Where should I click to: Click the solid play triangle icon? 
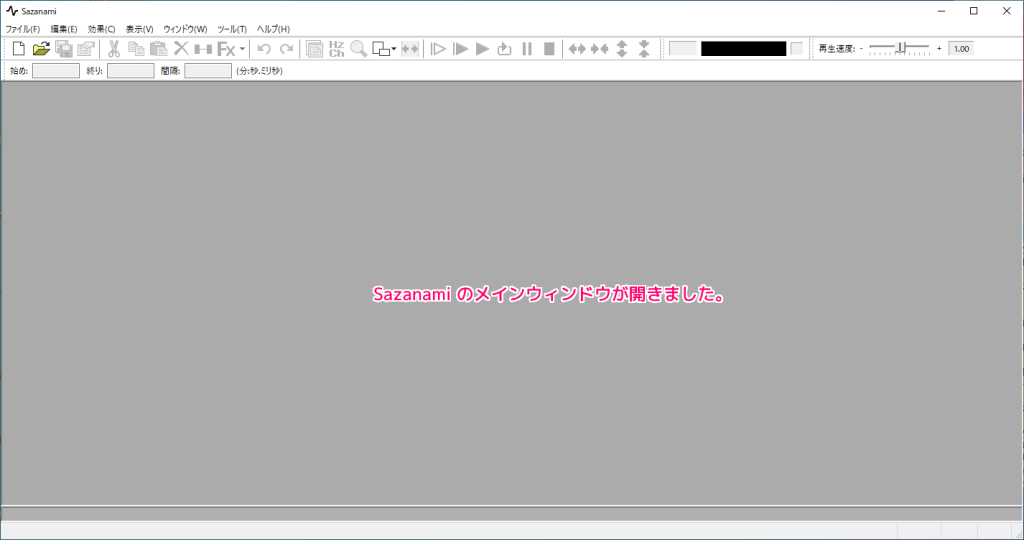pos(483,49)
